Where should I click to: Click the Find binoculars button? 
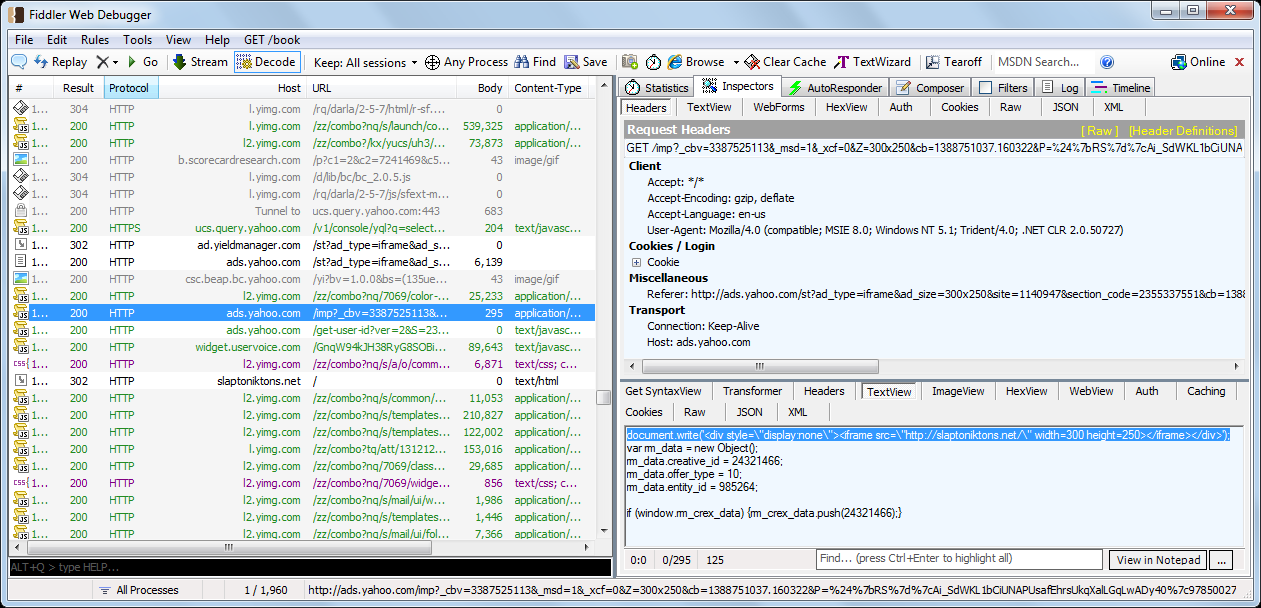point(535,62)
